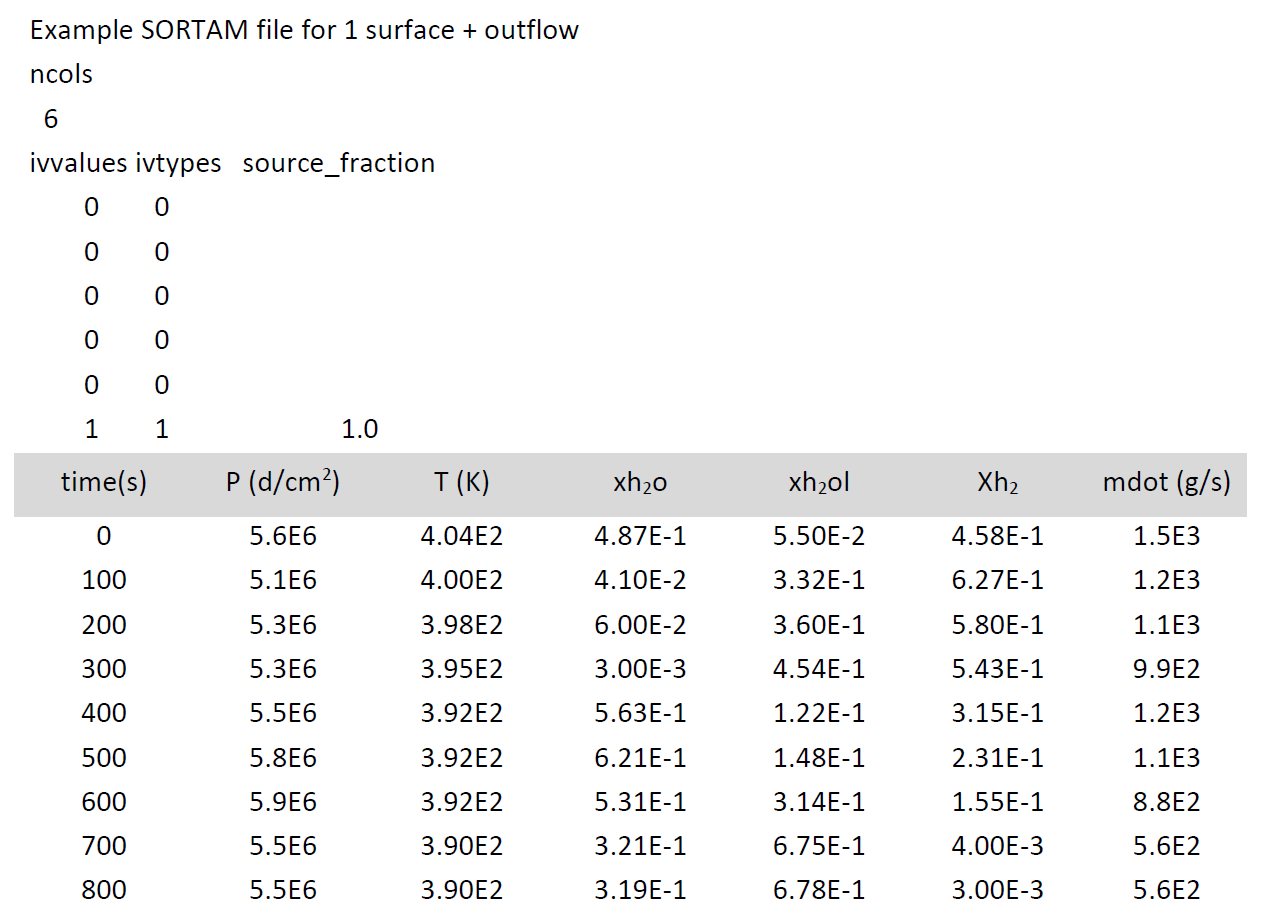Click the T (K) column header
Screen dimensions: 1261x904
pyautogui.click(x=461, y=483)
